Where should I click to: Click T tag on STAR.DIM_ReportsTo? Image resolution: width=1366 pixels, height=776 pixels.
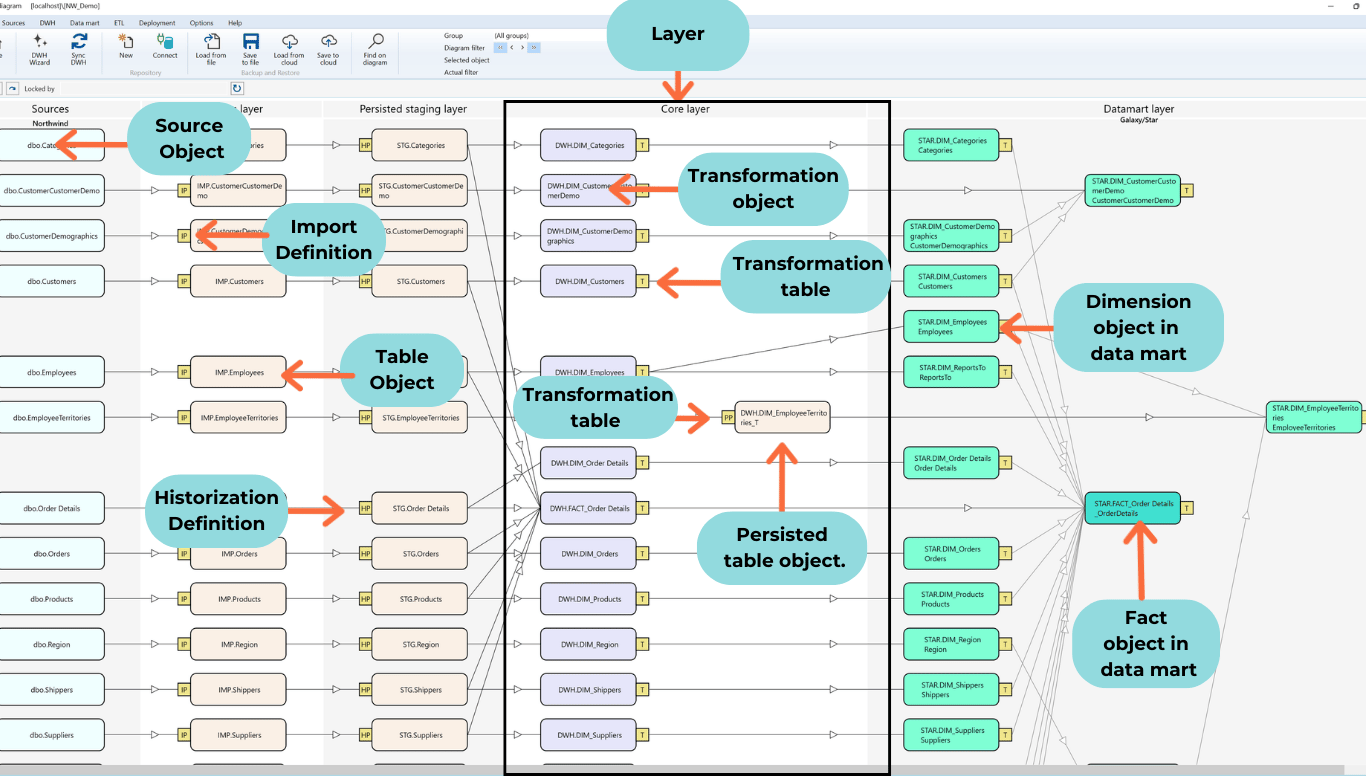pos(1005,372)
